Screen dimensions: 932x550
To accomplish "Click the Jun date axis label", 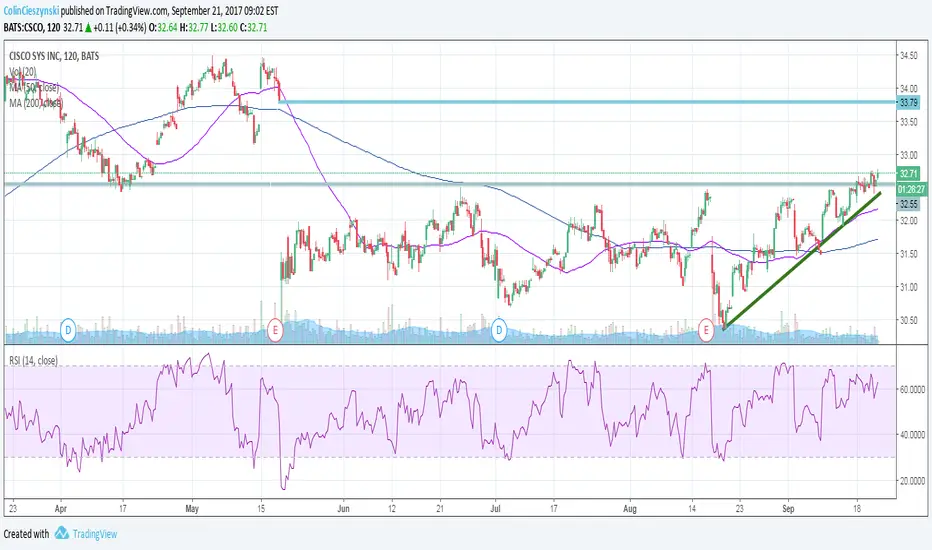I will click(343, 509).
